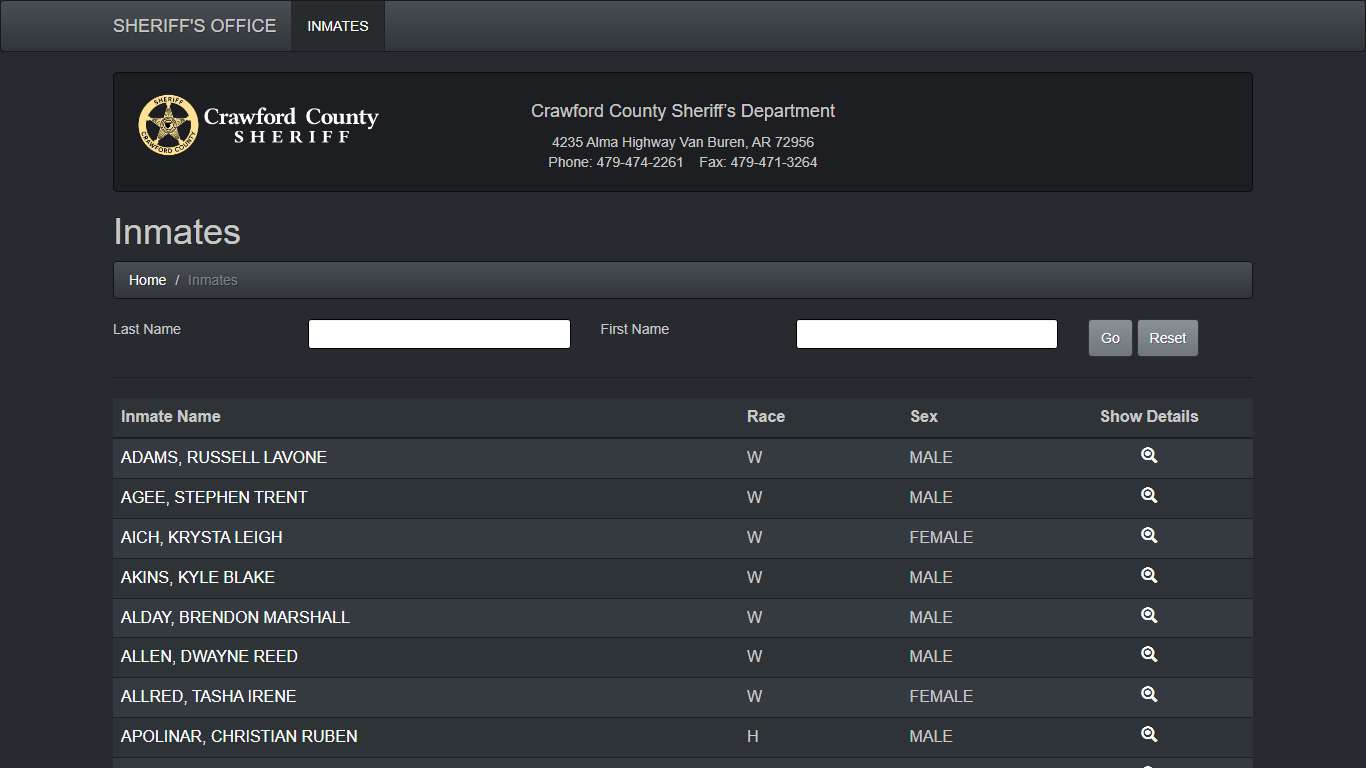Screen dimensions: 1366x768
Task: Open details for ALLEN, DWAYNE REED
Action: tap(1149, 655)
